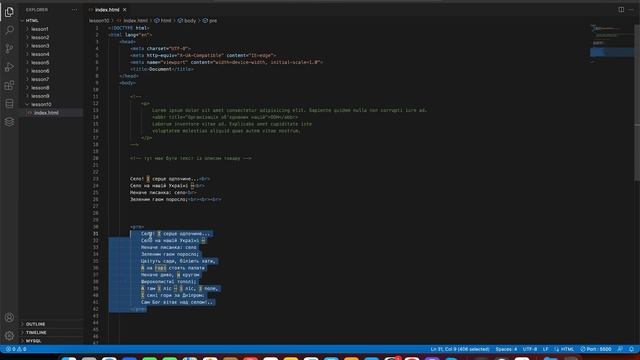The width and height of the screenshot is (640, 360).
Task: Open the stacked-layers icon at the bottom of the activity bar
Action: 9,122
